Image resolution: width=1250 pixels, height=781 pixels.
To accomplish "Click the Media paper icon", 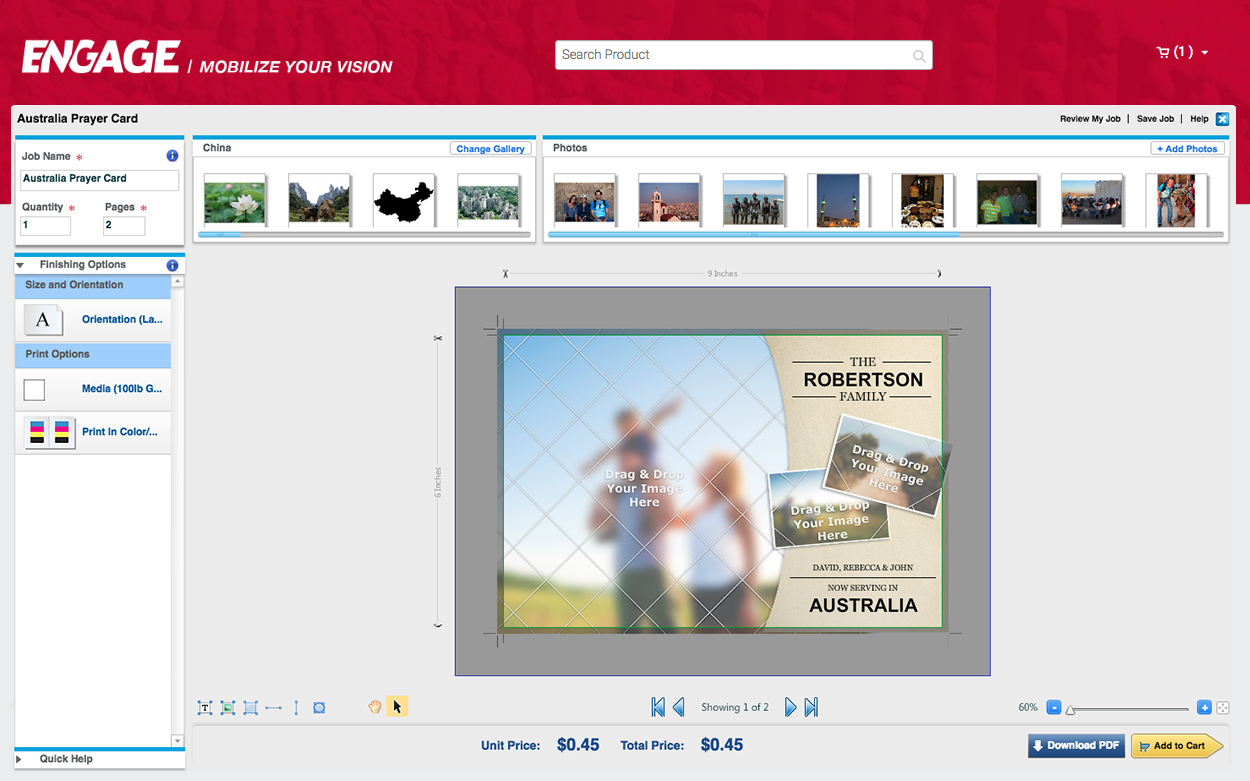I will (x=34, y=389).
